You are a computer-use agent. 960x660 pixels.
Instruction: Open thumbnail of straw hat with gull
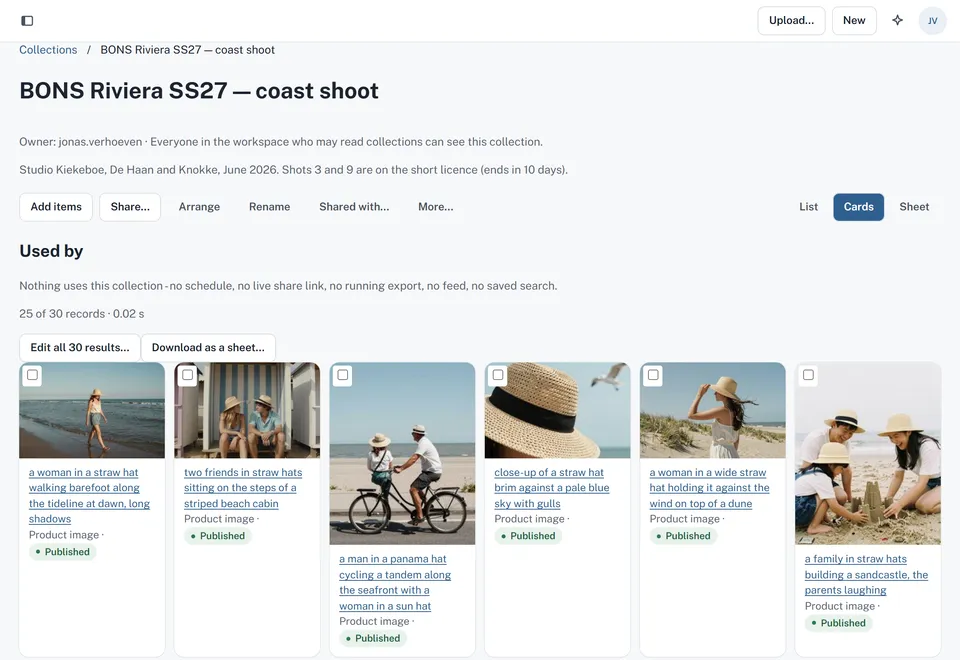click(558, 410)
